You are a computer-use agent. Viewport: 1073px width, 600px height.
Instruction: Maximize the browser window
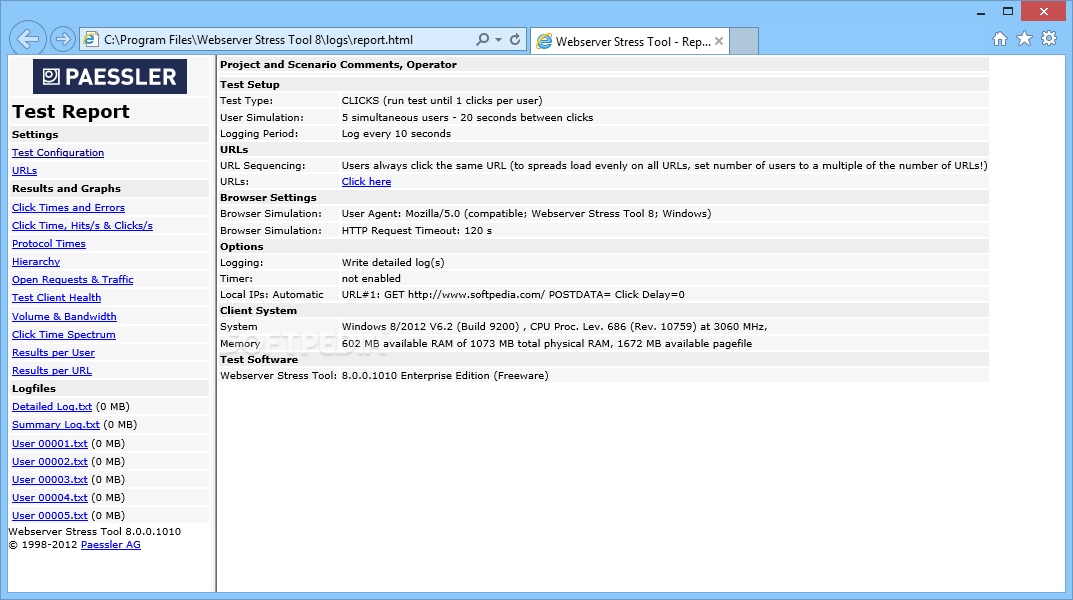click(1008, 11)
